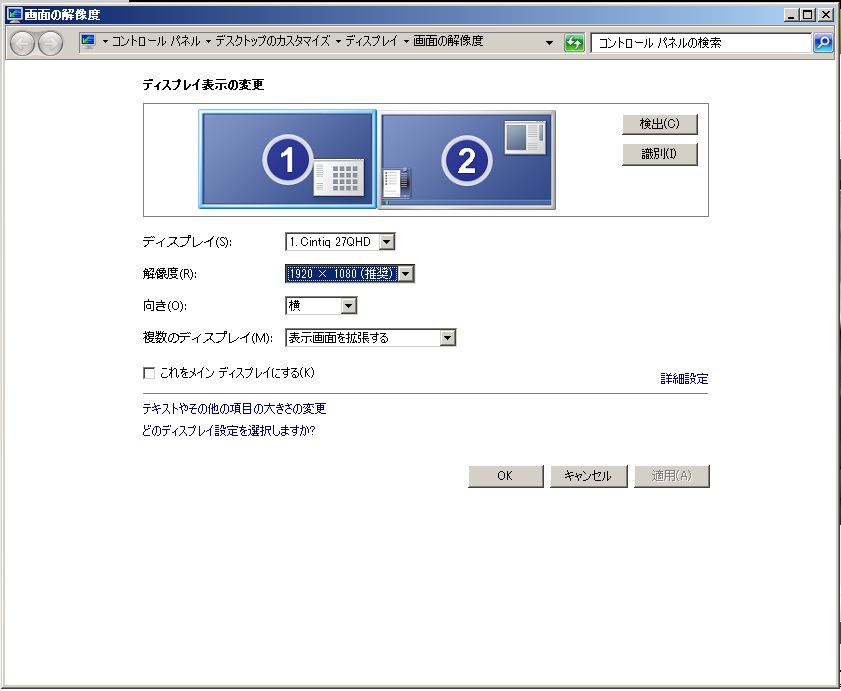Click ディスプレイ breadcrumb in address bar

(x=372, y=41)
